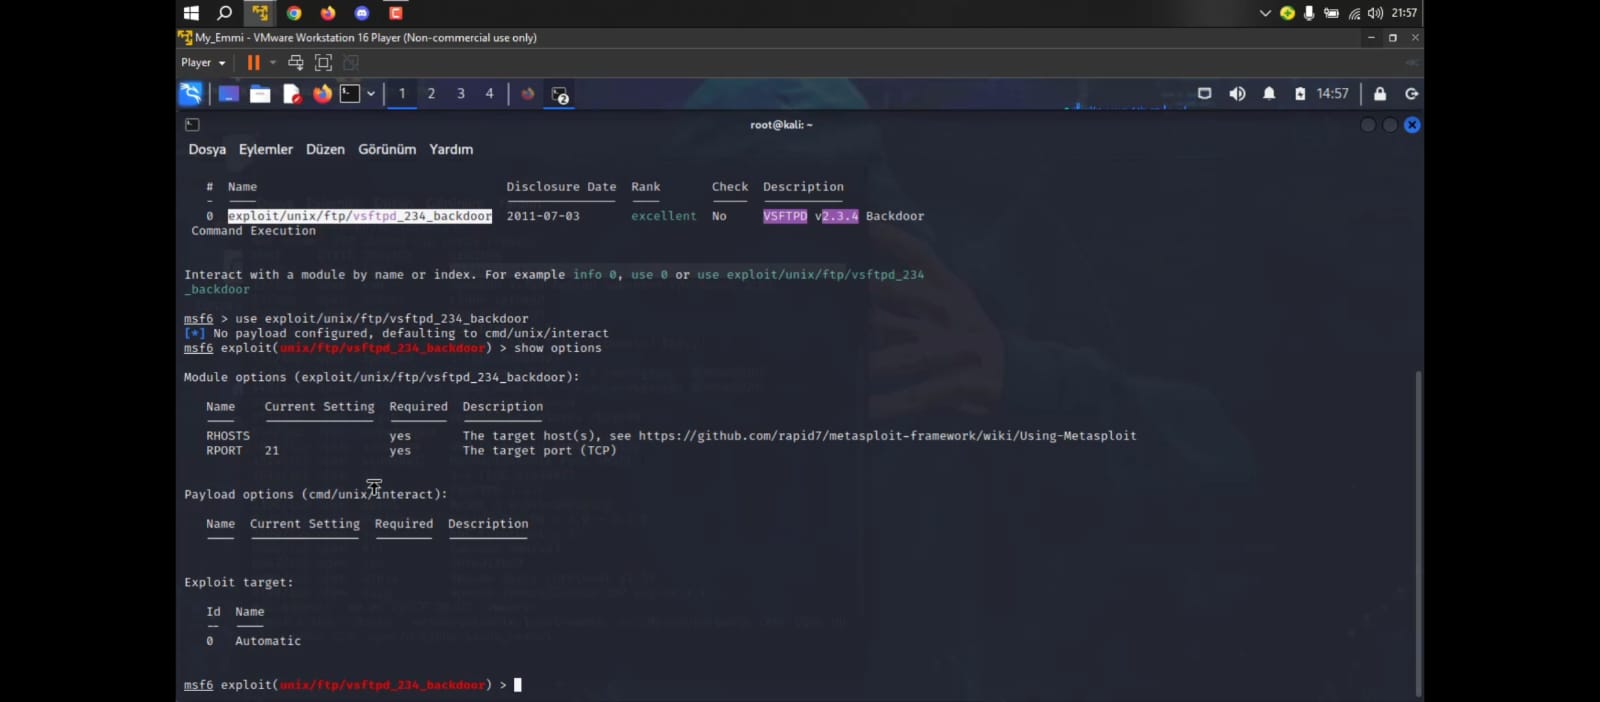
Task: Open the github.com/rapid7 metasploit wiki link
Action: pyautogui.click(x=887, y=436)
